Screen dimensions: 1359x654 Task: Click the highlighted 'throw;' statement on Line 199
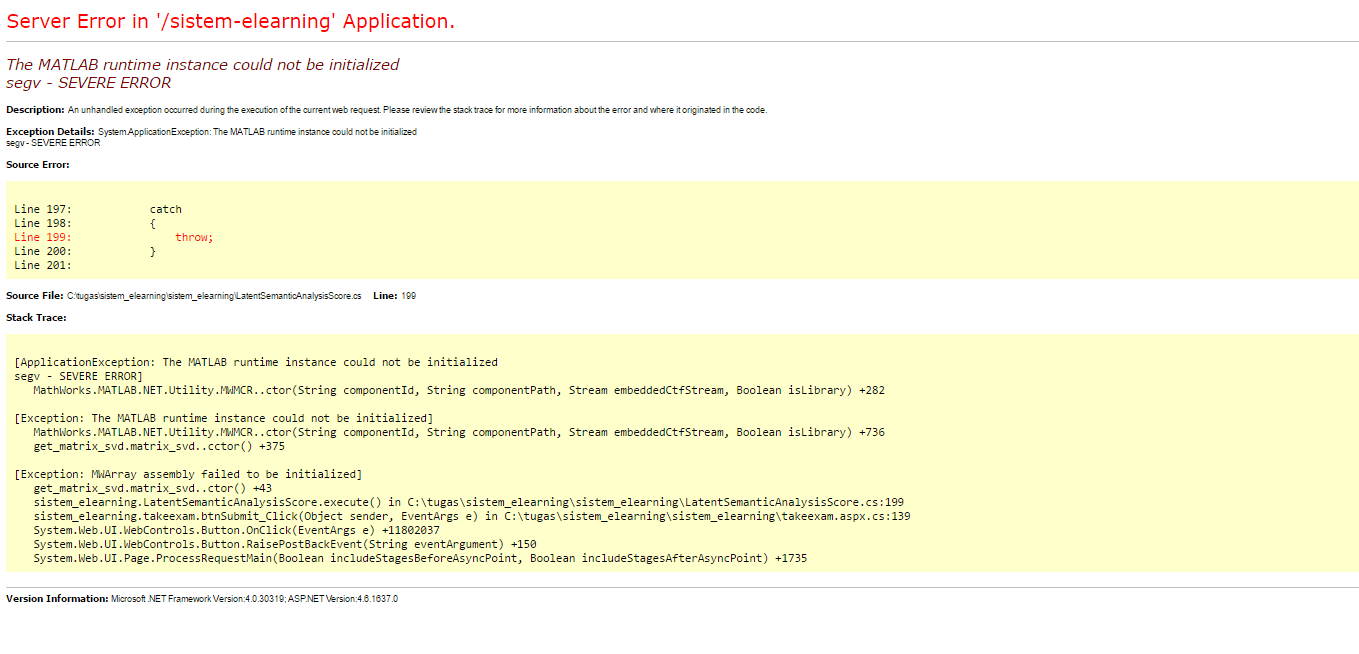tap(194, 237)
